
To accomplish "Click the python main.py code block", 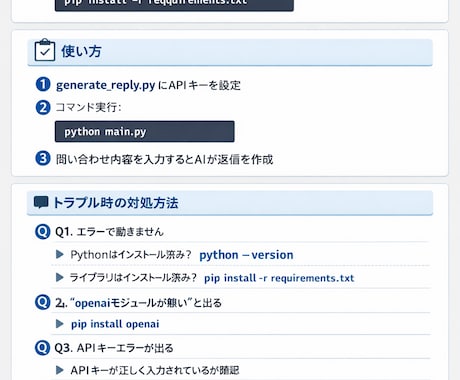I will [145, 131].
